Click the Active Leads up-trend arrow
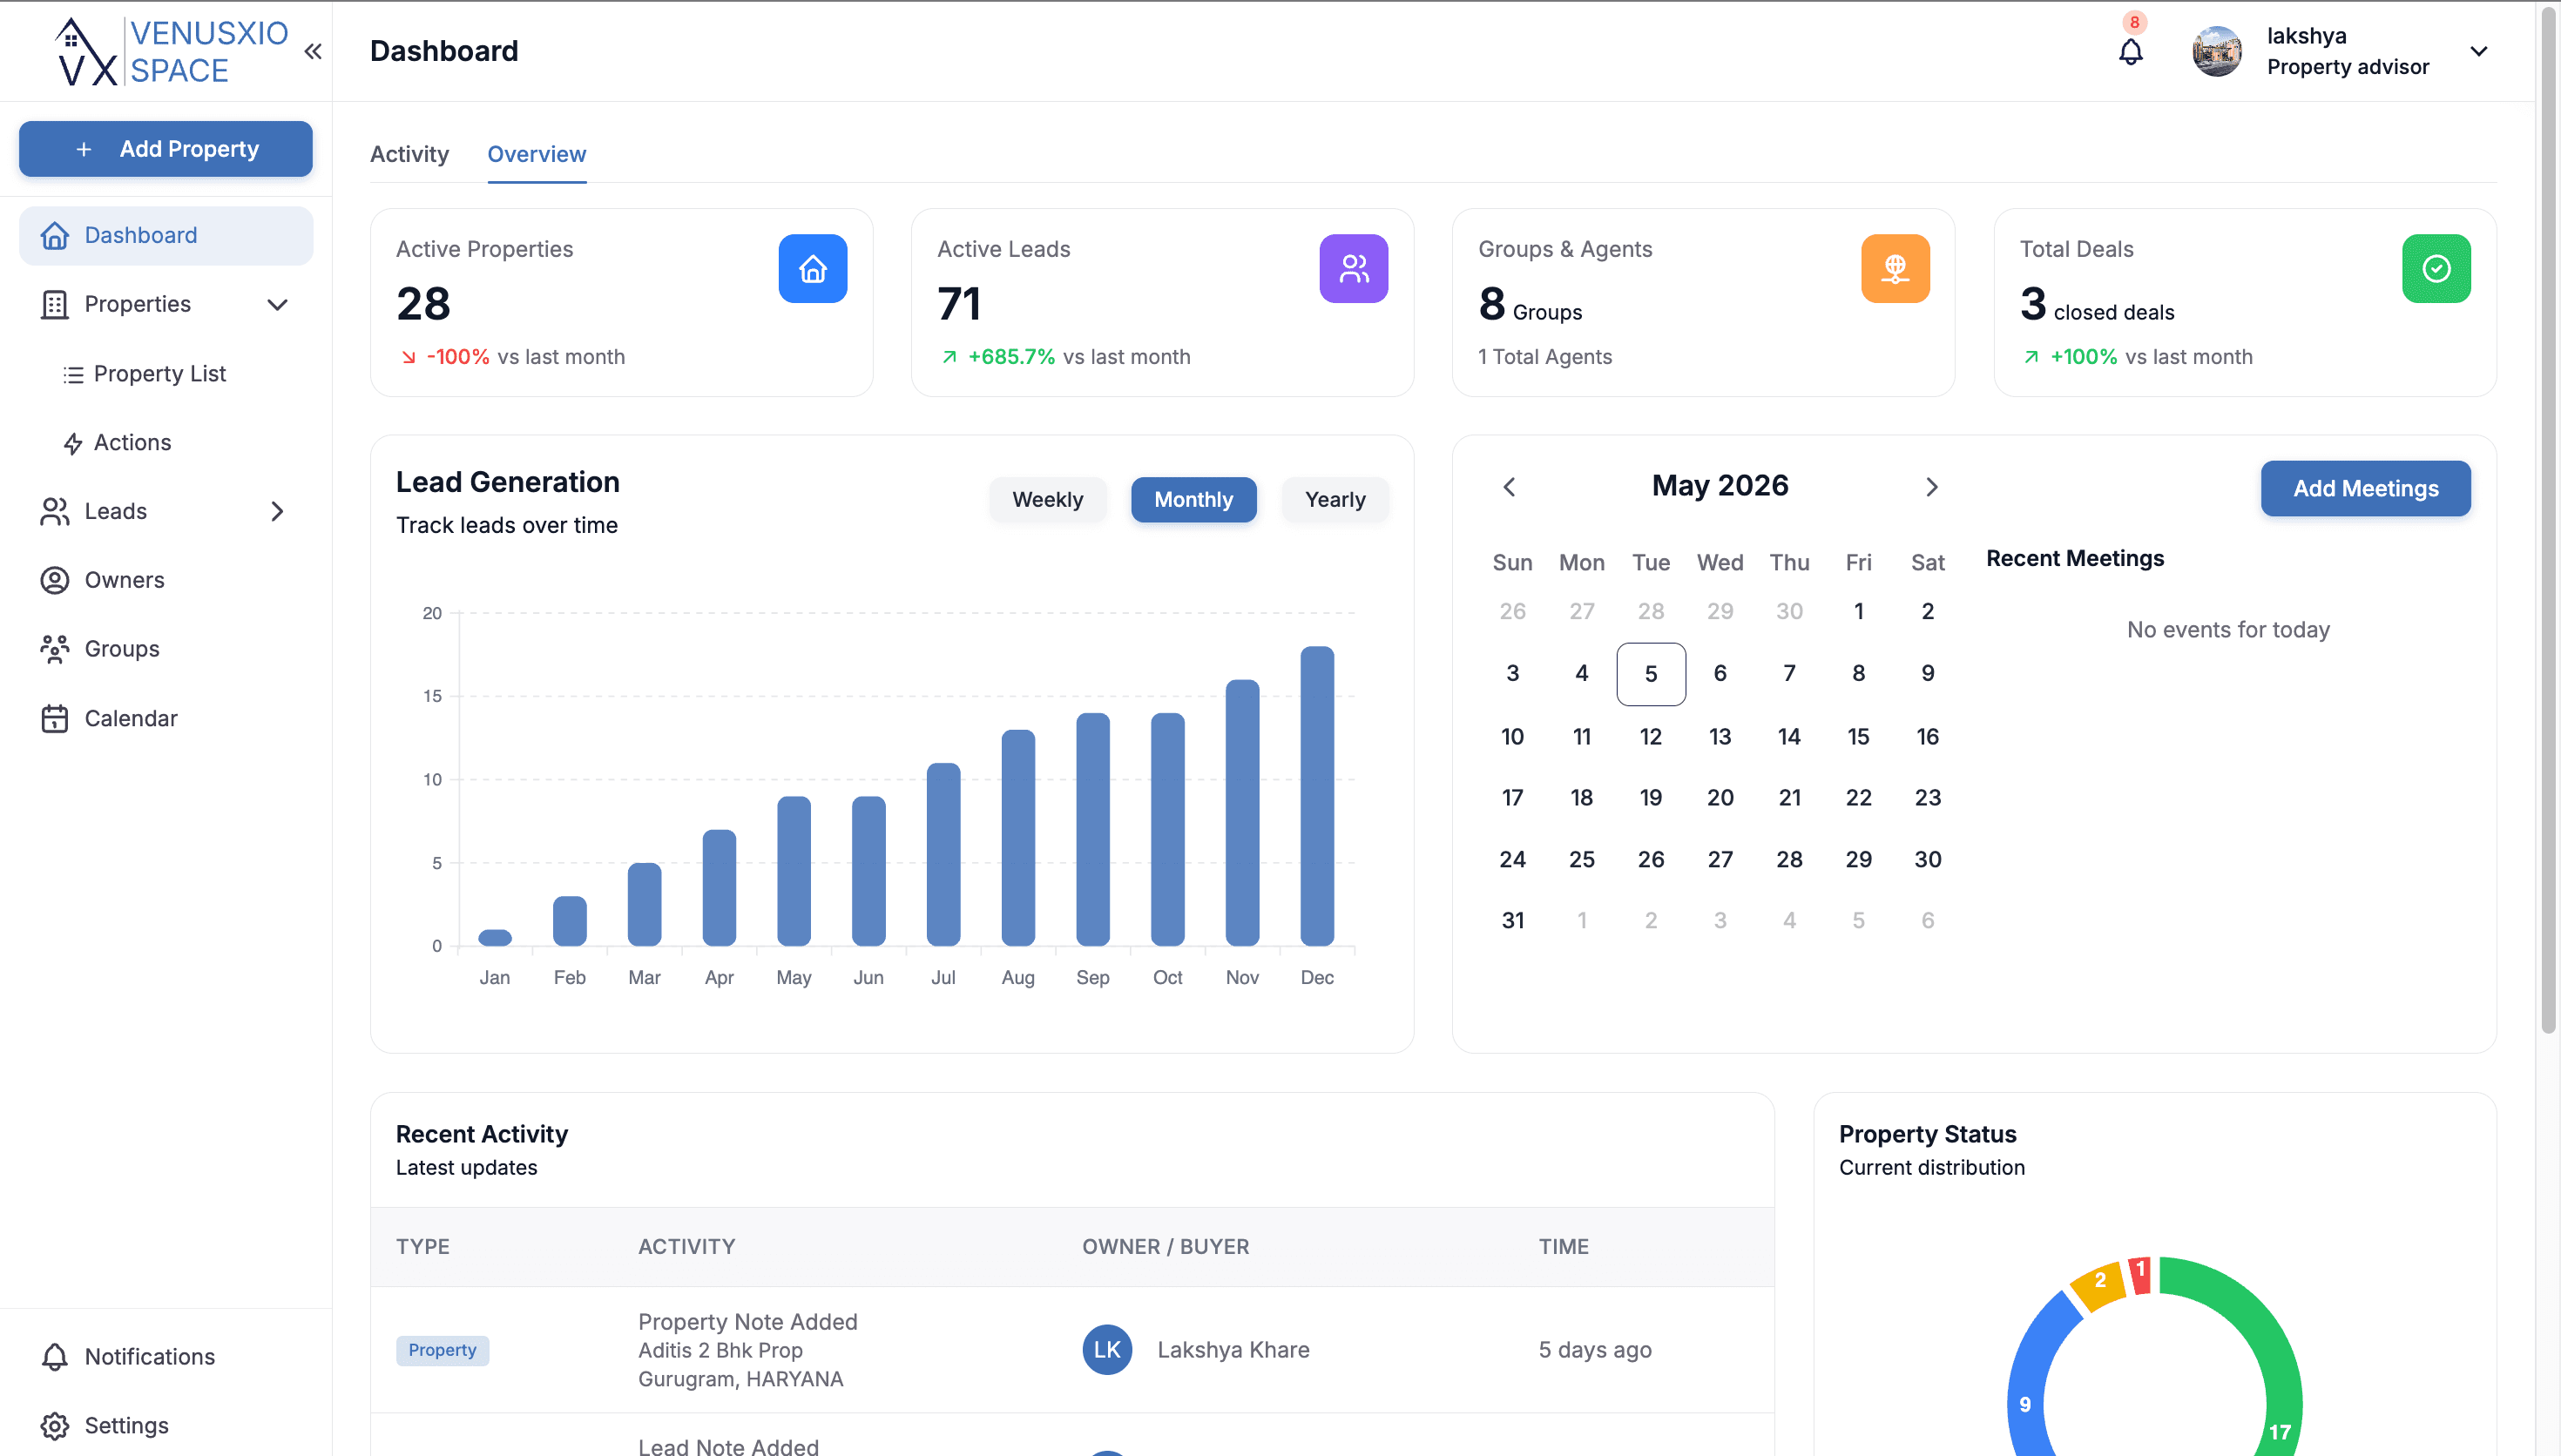Image resolution: width=2561 pixels, height=1456 pixels. 949,357
